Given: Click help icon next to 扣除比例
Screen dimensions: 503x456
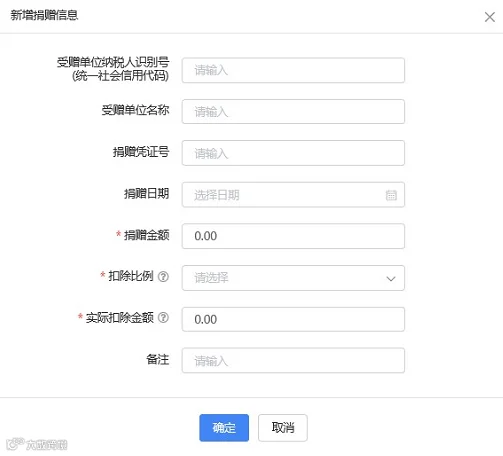Looking at the screenshot, I should [x=163, y=276].
